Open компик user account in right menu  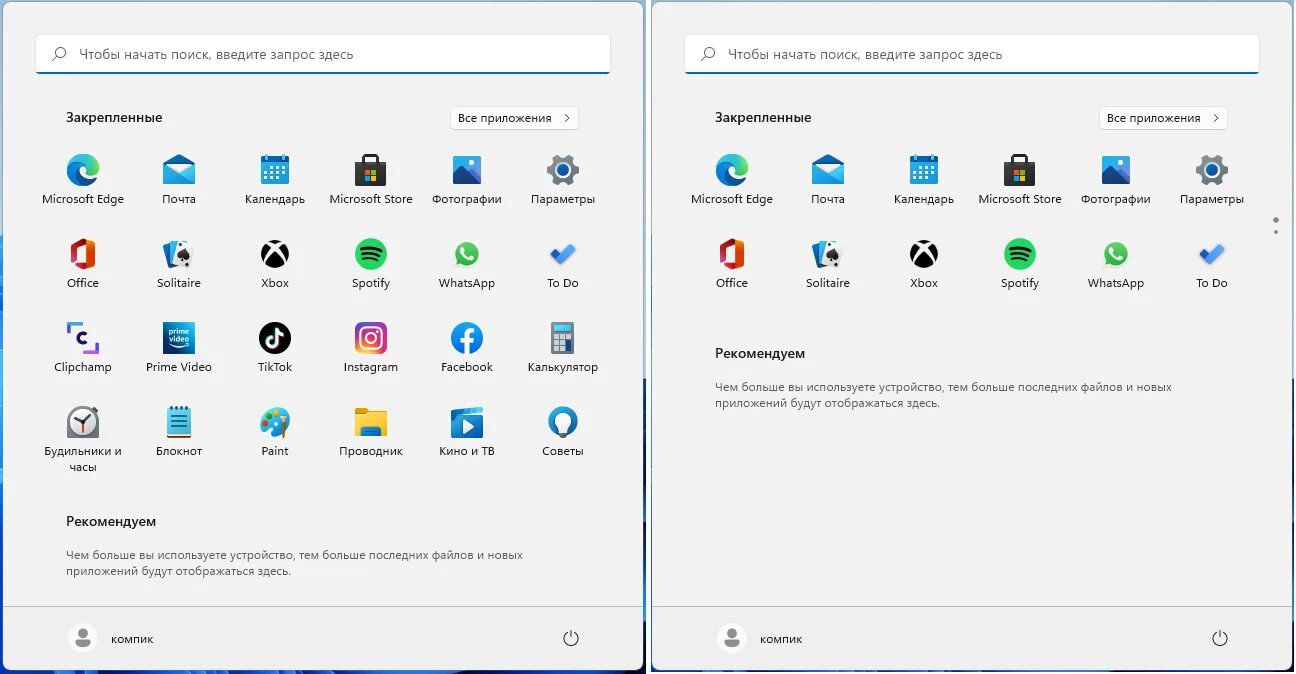(x=760, y=638)
